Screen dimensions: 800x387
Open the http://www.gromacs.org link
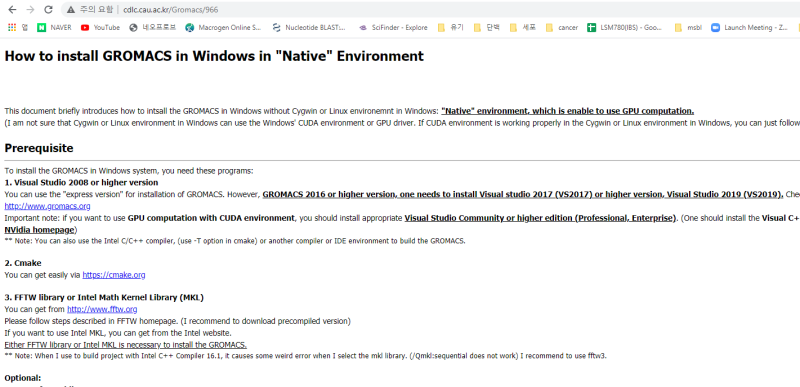pos(47,206)
